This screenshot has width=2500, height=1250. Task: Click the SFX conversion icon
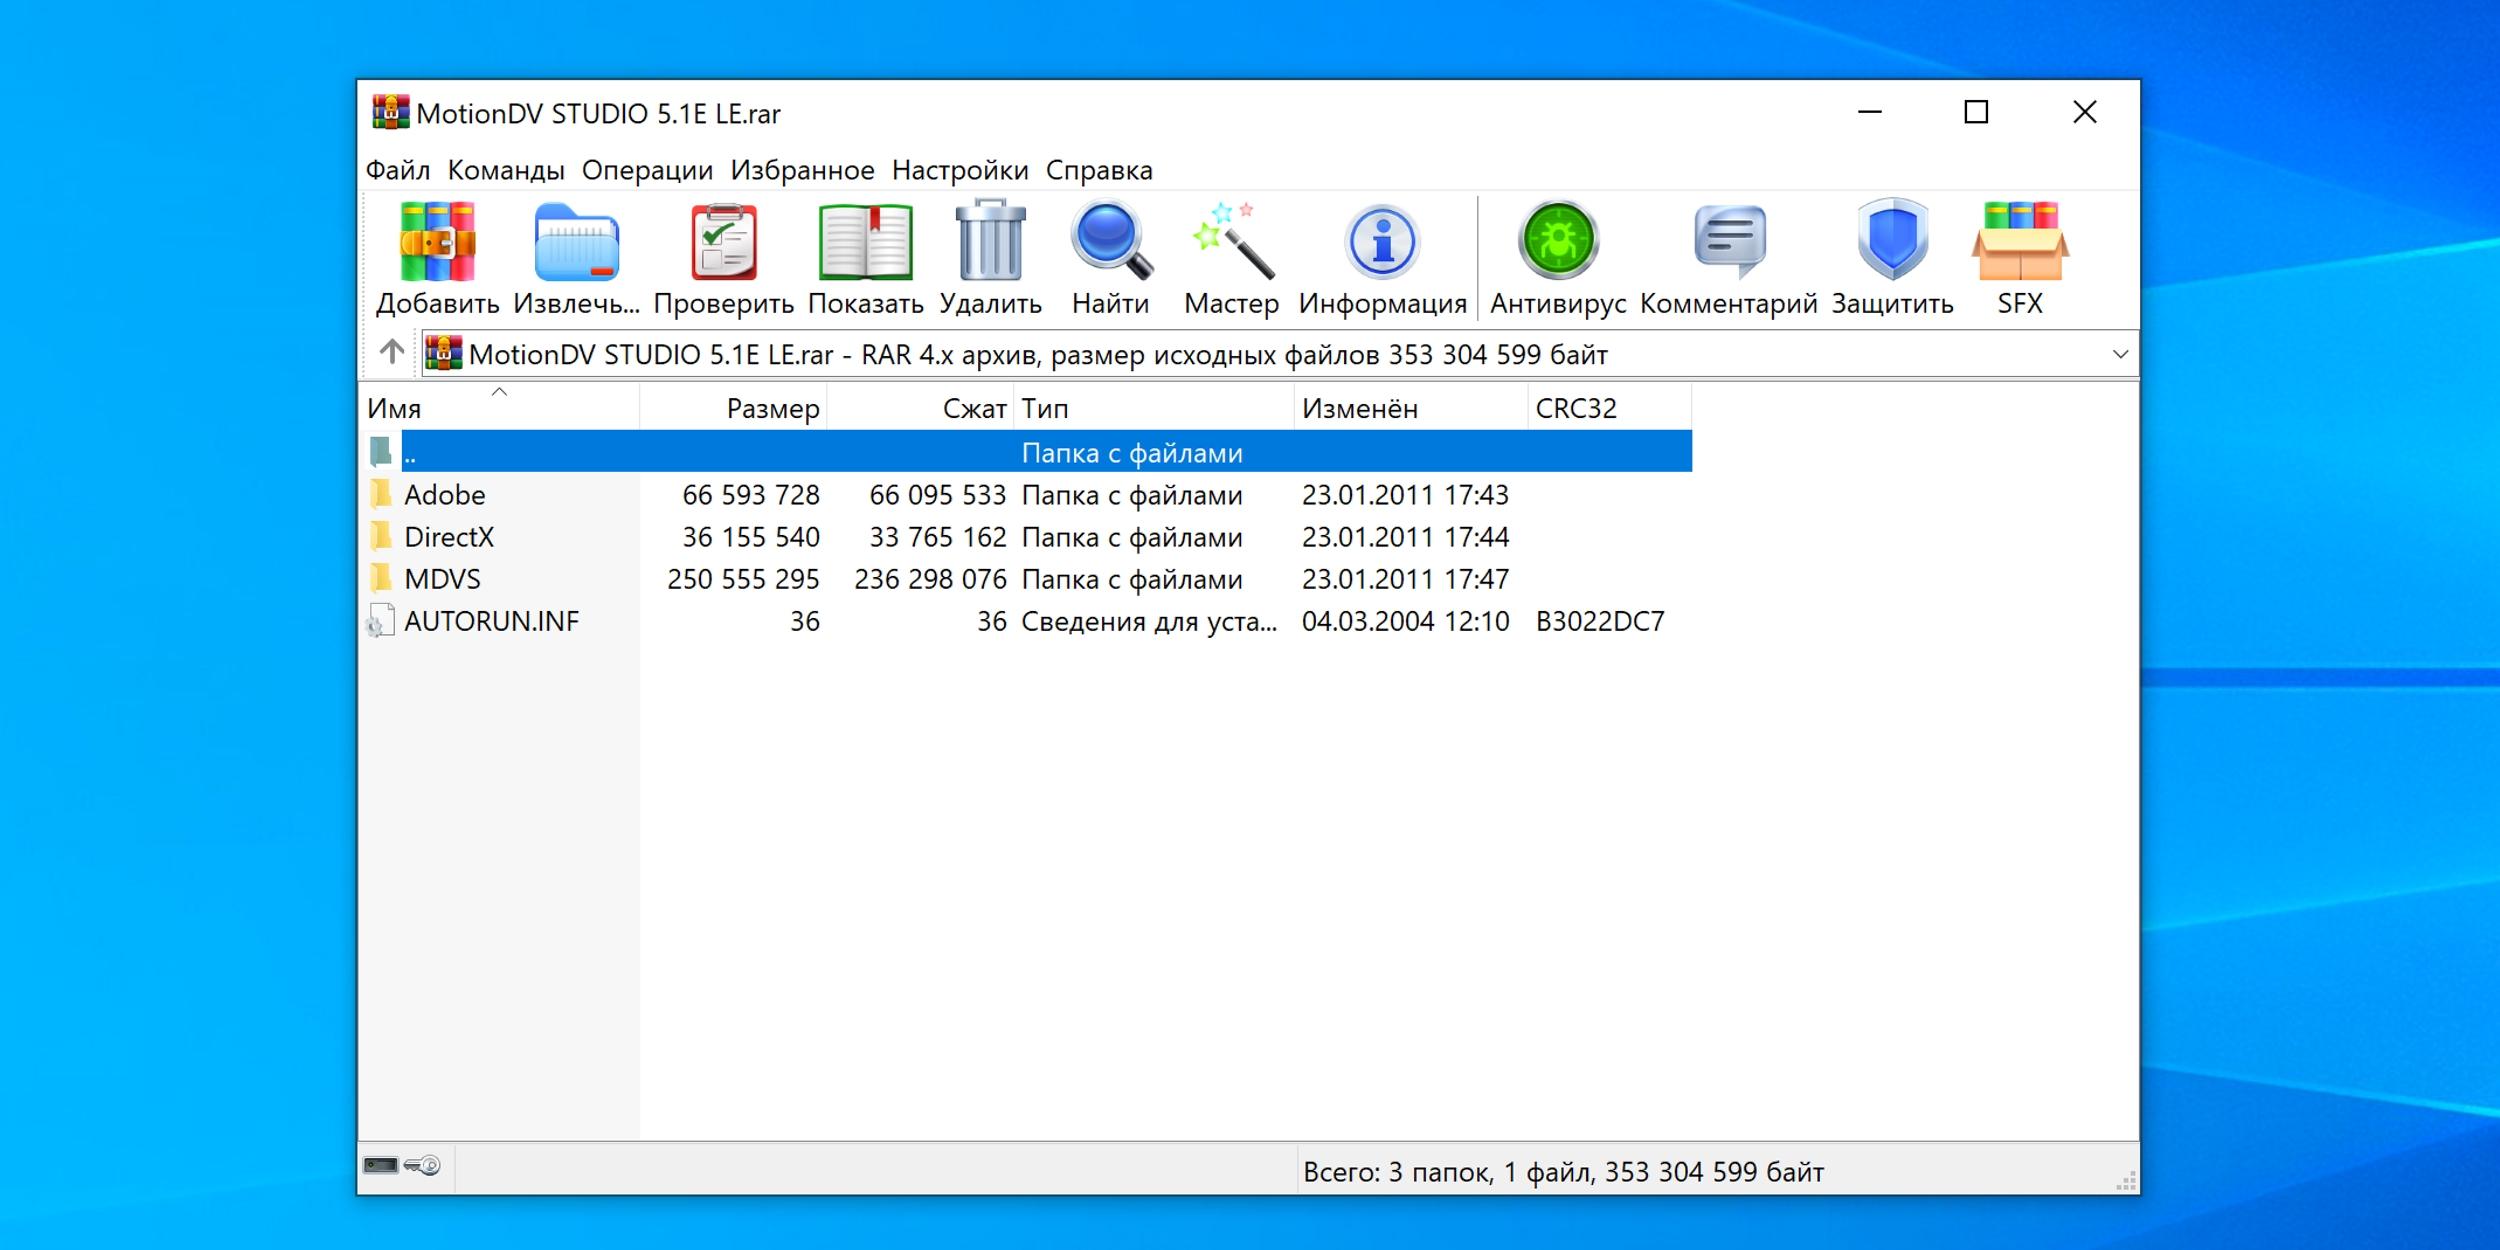(x=2020, y=243)
